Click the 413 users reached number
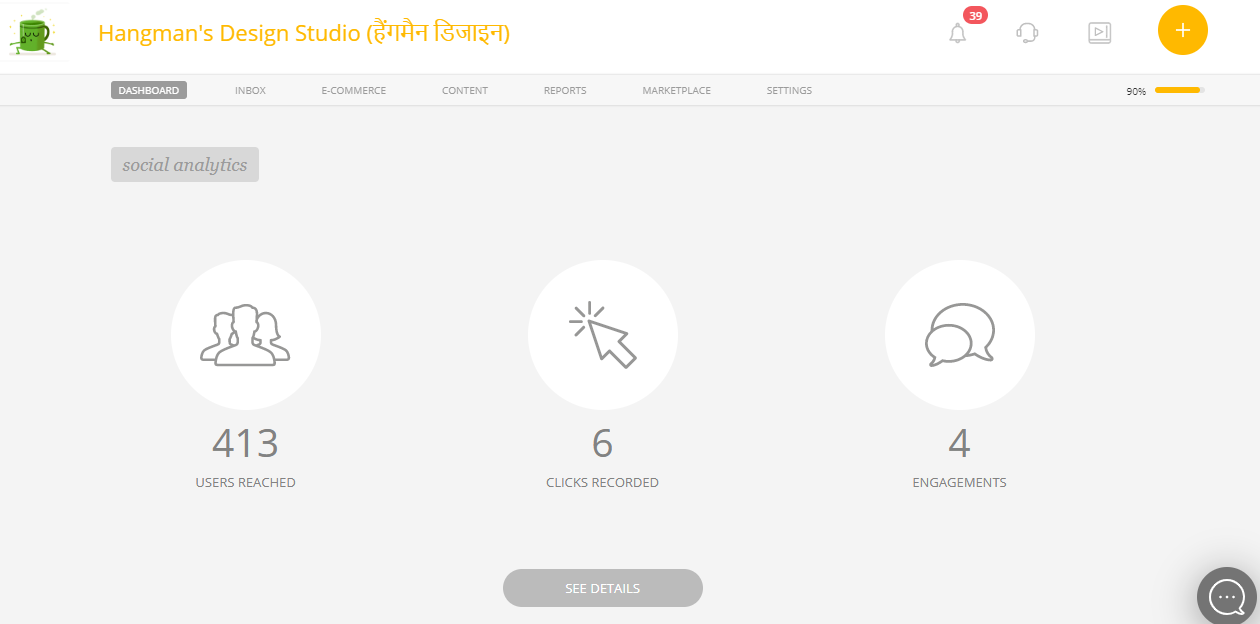 (x=246, y=443)
